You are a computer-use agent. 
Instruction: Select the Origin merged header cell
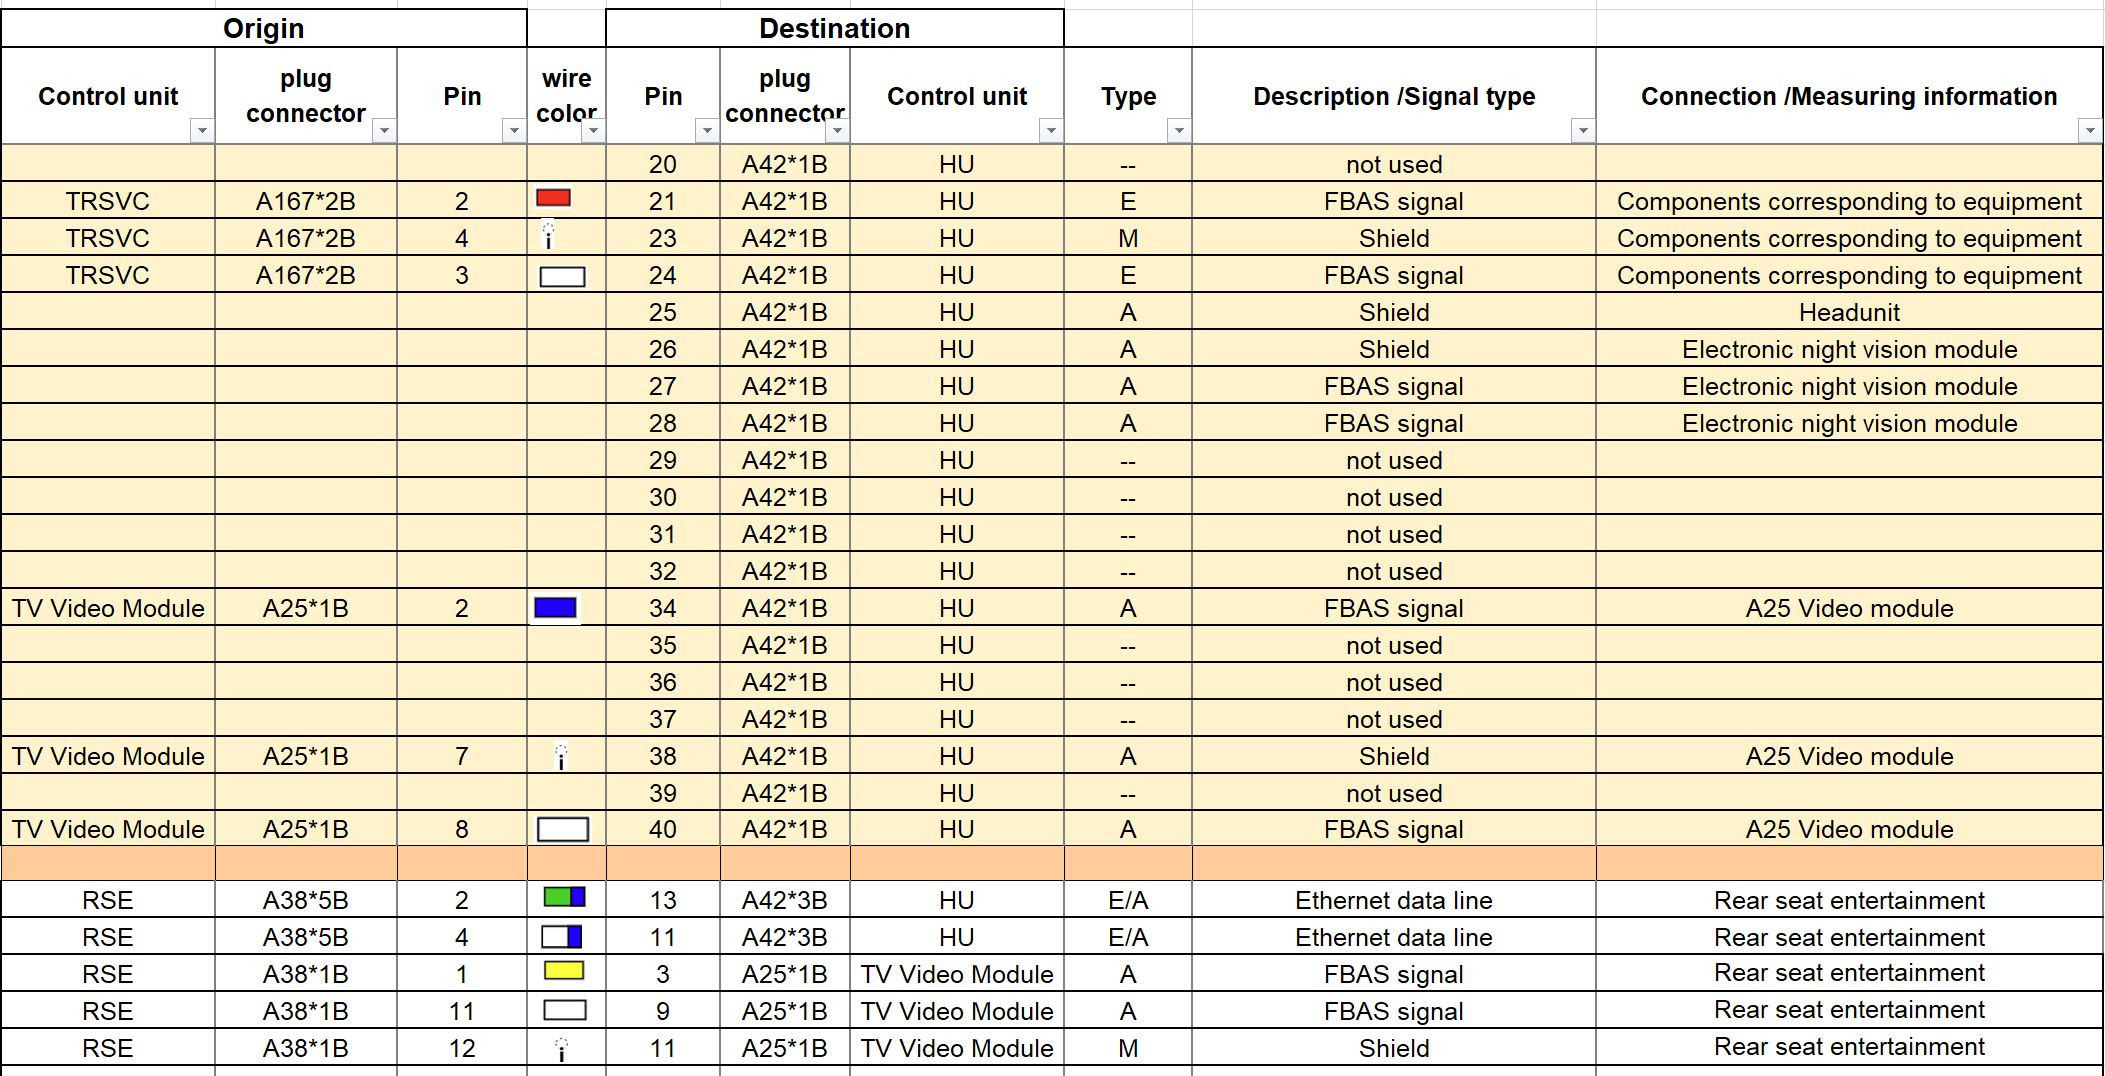[264, 28]
